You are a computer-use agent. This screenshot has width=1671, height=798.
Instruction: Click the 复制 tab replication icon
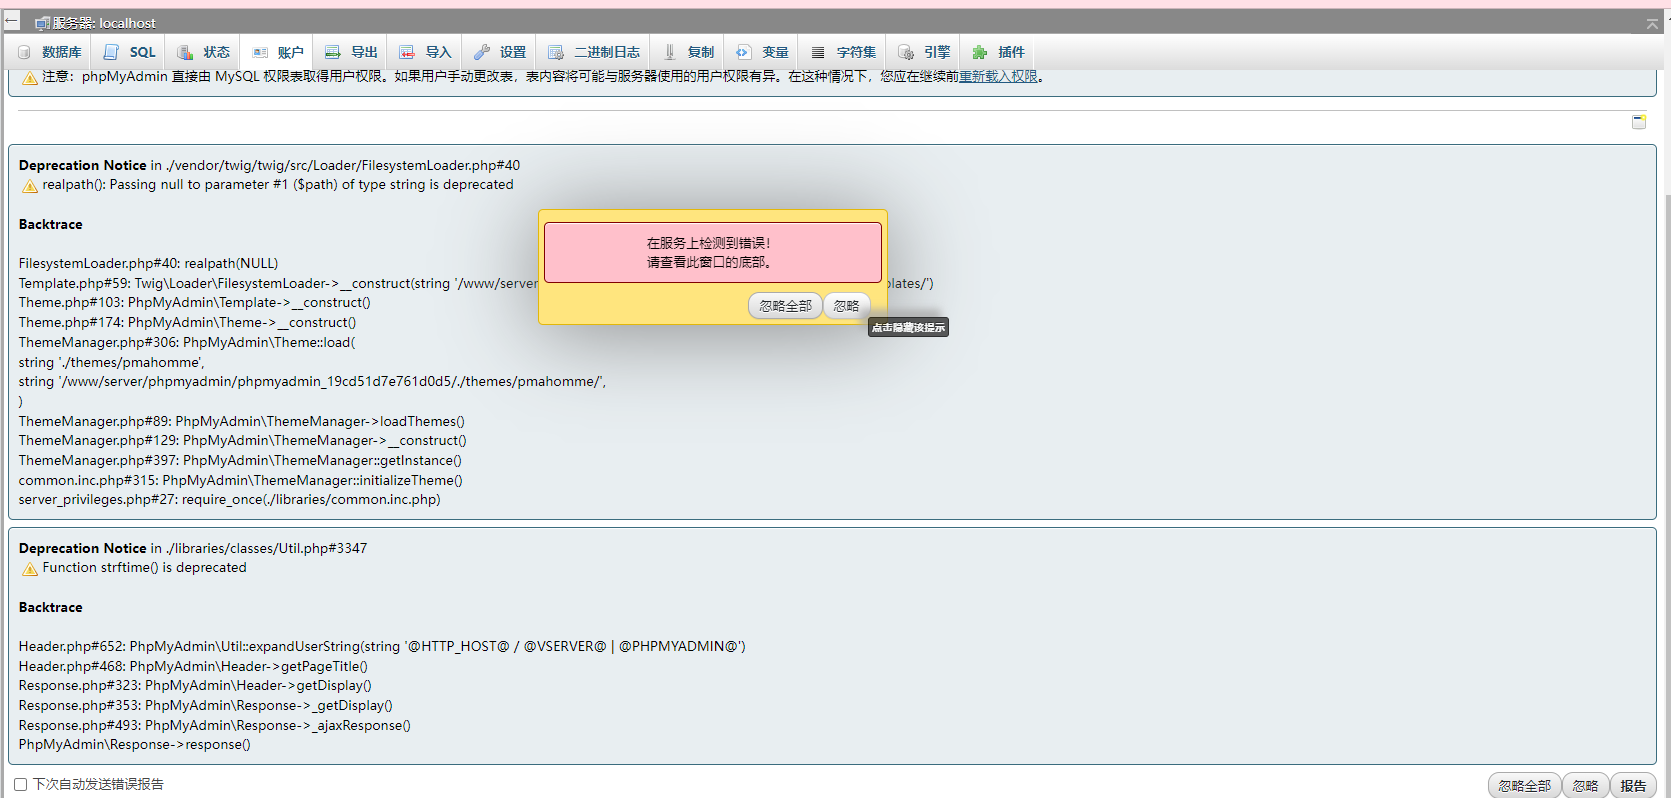670,52
